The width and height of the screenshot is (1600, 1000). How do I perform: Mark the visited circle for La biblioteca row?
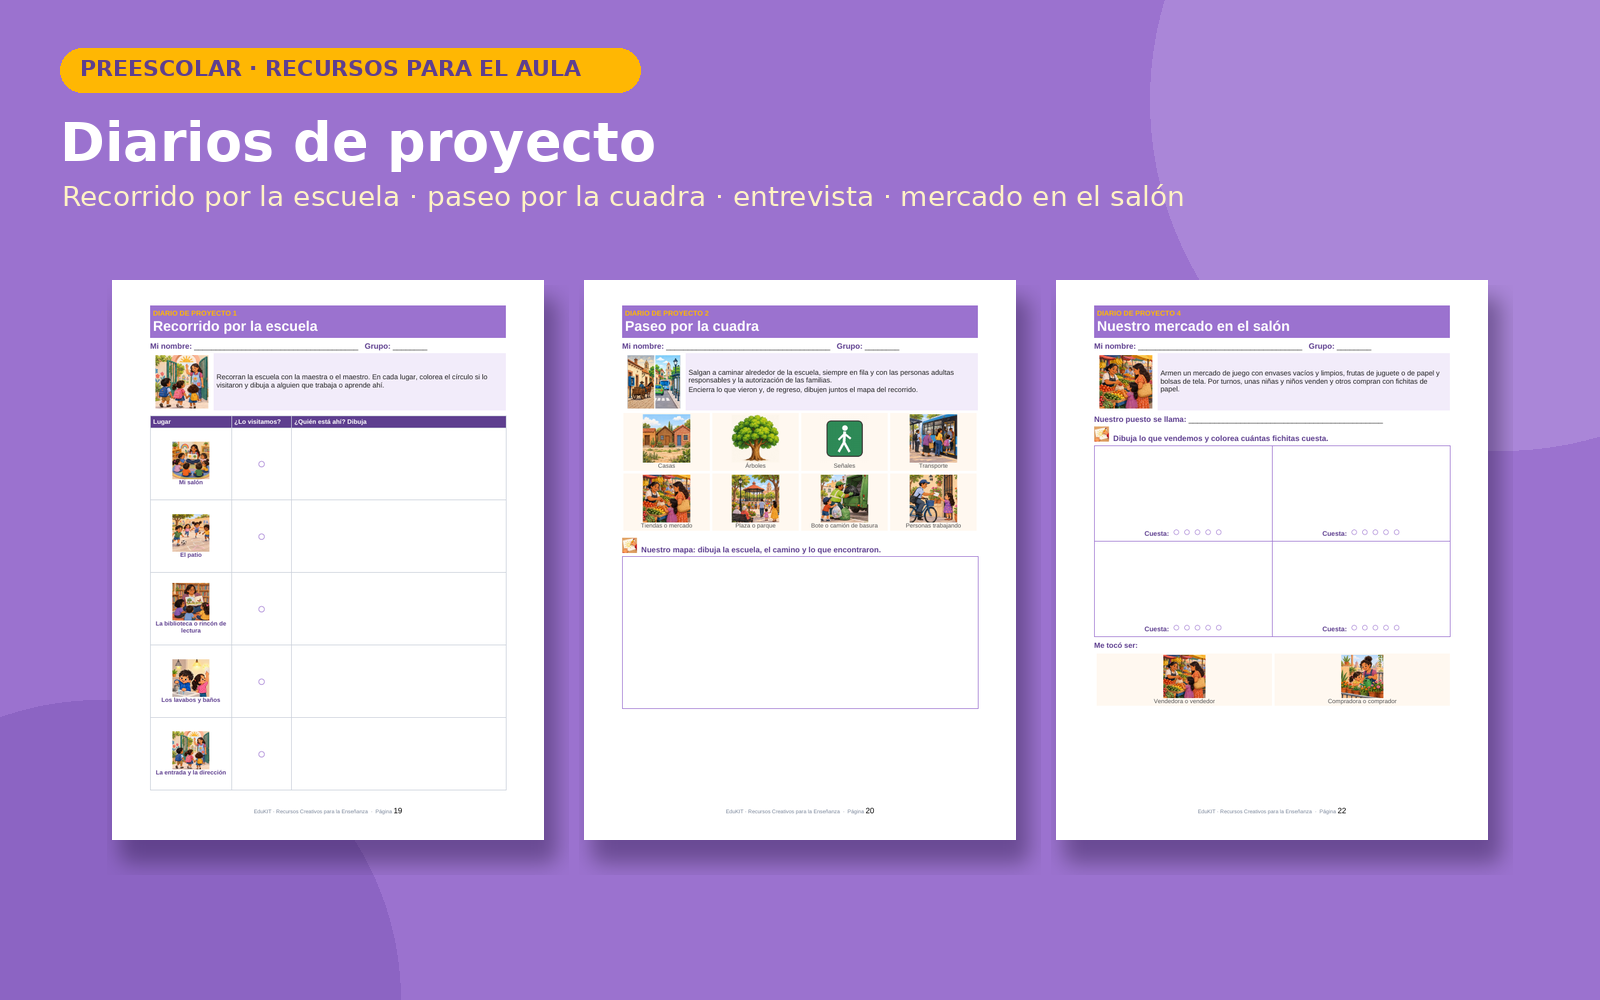click(262, 609)
